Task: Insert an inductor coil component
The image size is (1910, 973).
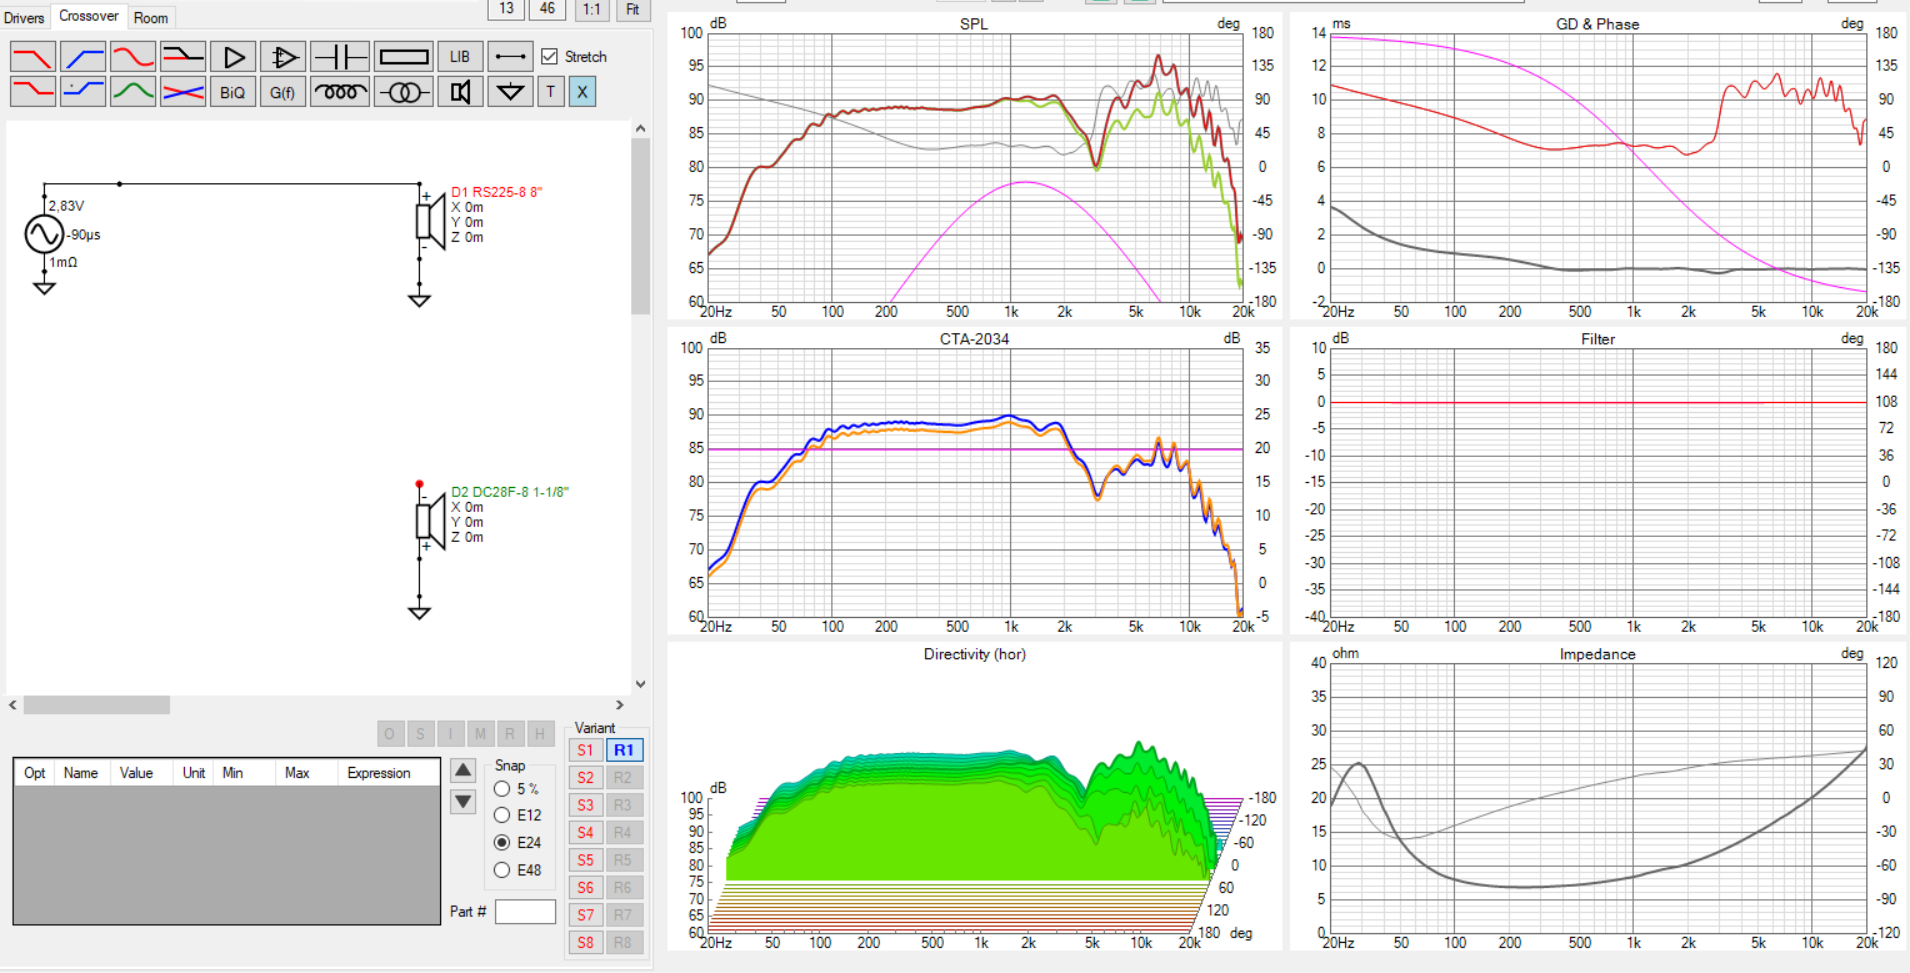Action: 340,92
